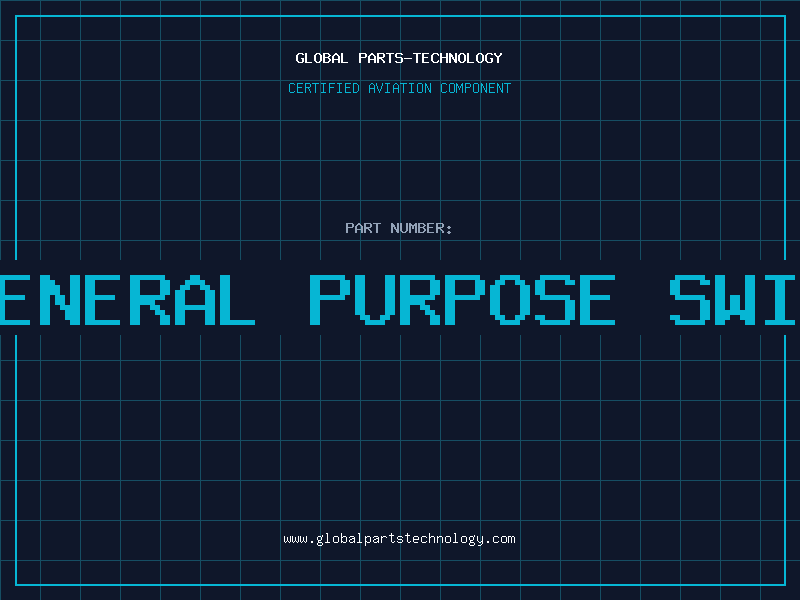The image size is (800, 600).
Task: Click the PART NUMBER: label
Action: [x=399, y=228]
